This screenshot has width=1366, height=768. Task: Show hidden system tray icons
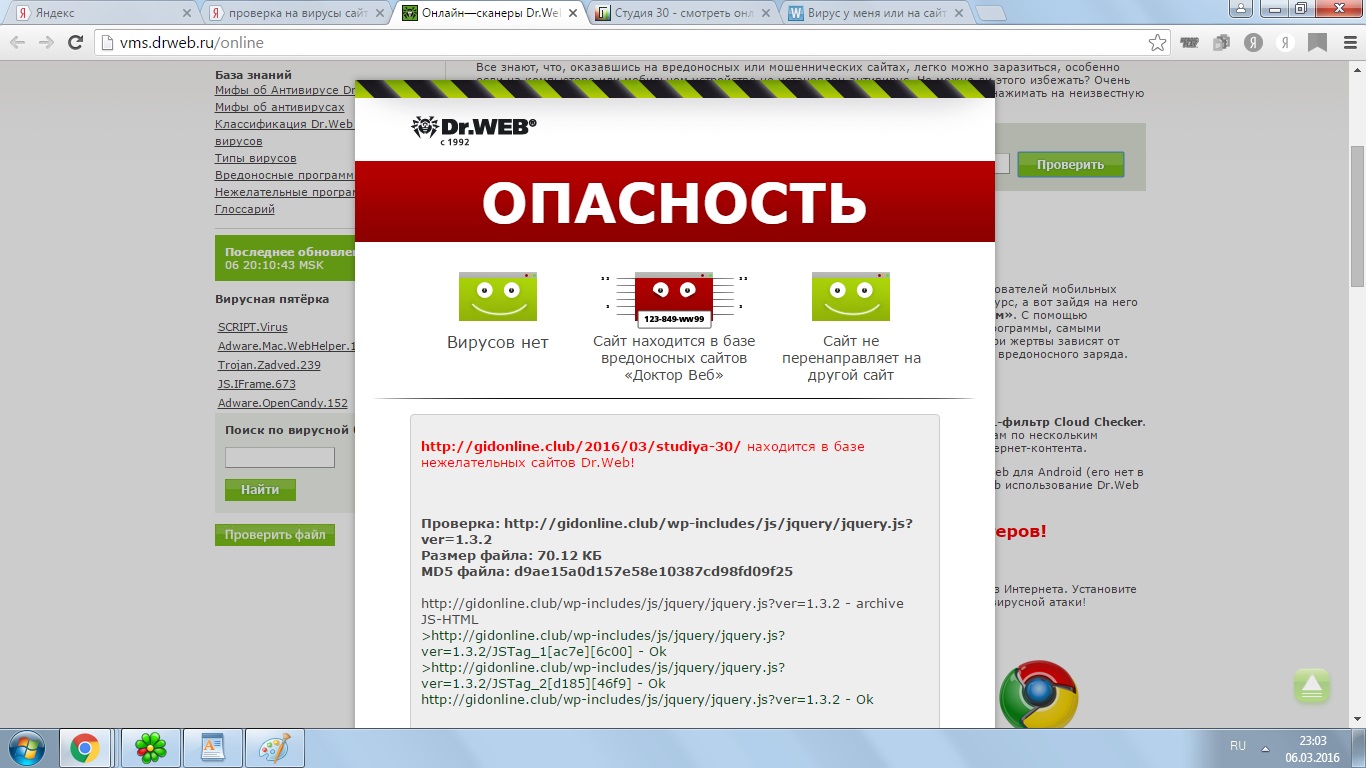click(1264, 747)
